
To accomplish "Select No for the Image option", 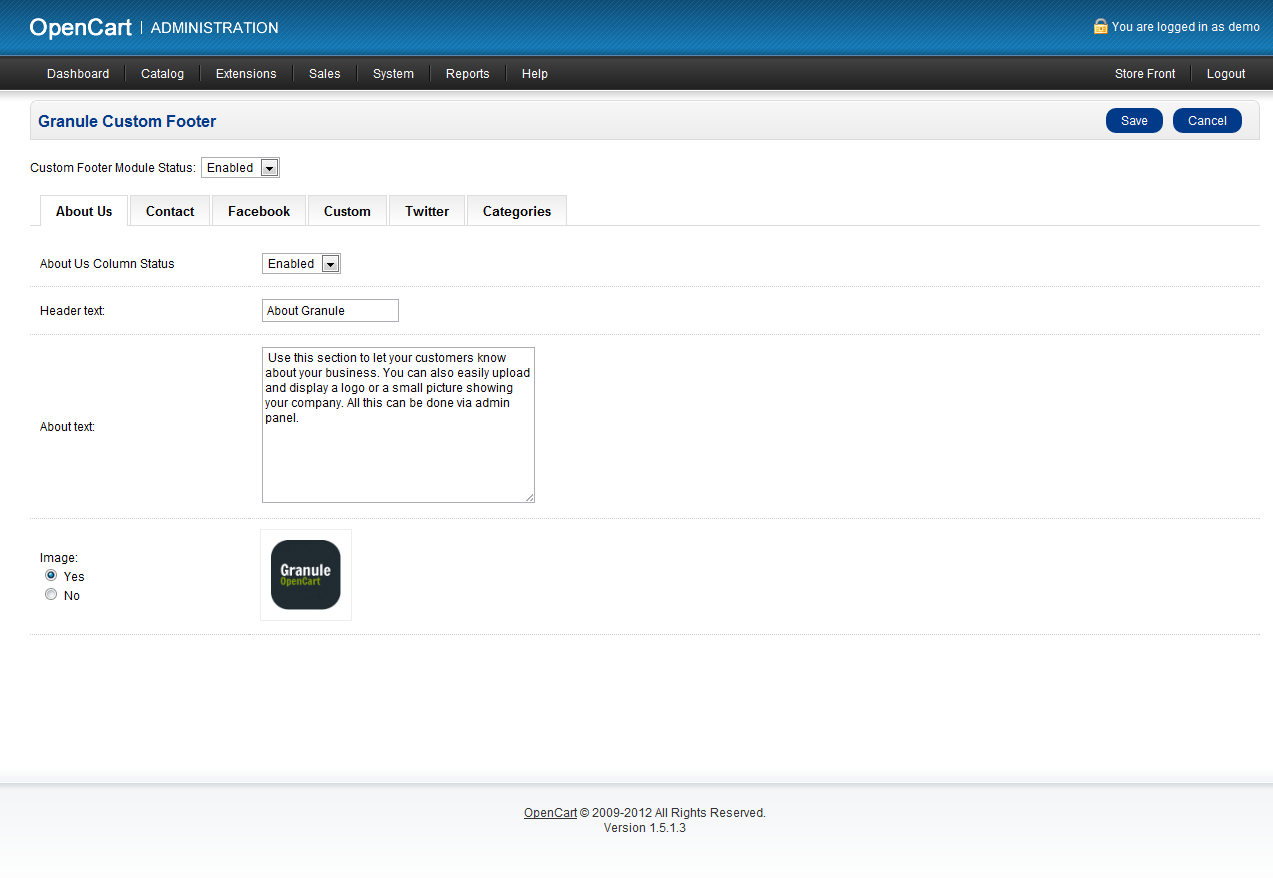I will tap(51, 595).
